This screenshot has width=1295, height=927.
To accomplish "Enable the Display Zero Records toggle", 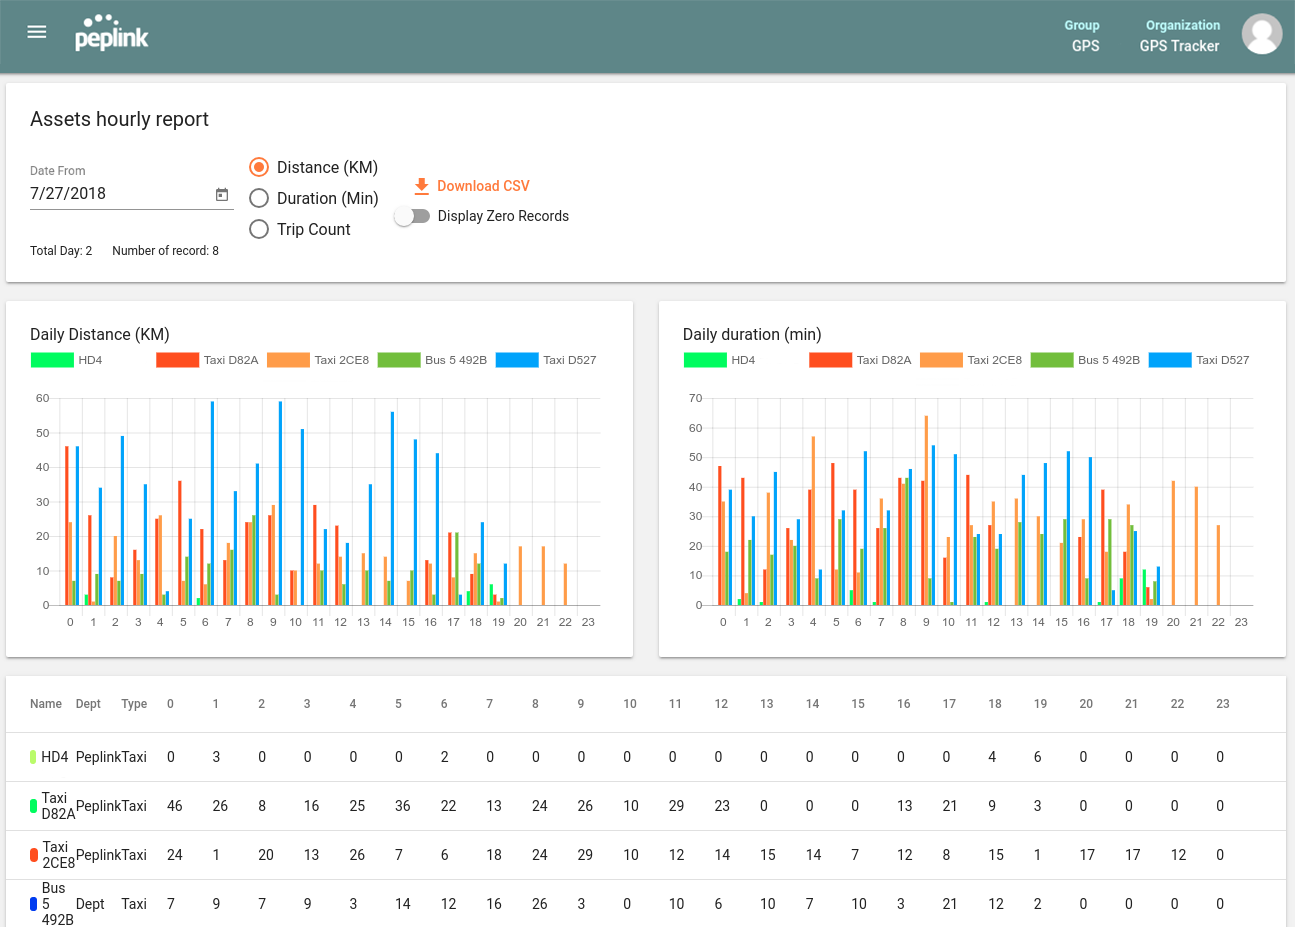I will click(x=413, y=215).
